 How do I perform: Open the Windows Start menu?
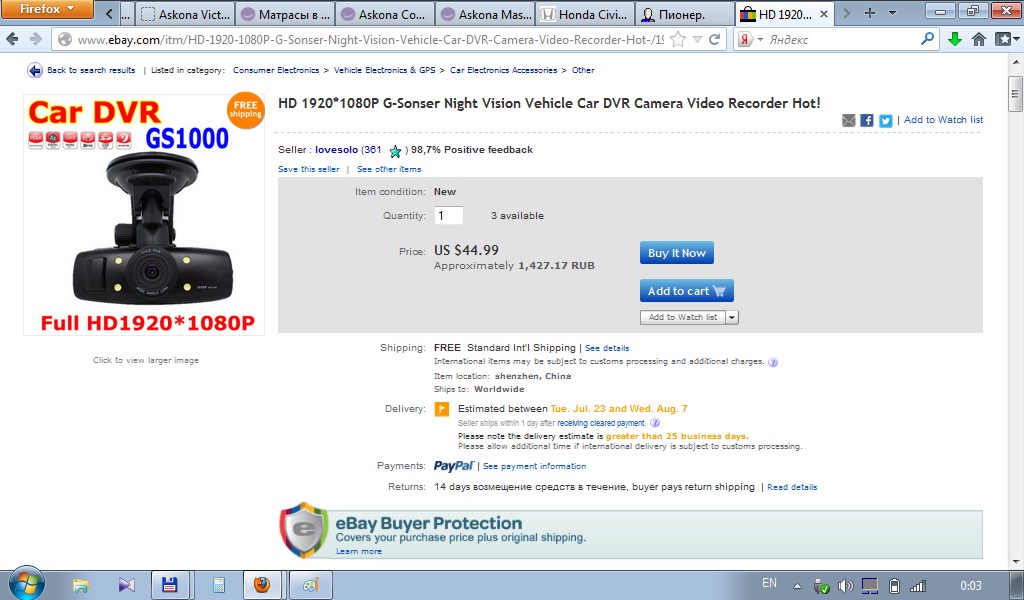click(27, 584)
